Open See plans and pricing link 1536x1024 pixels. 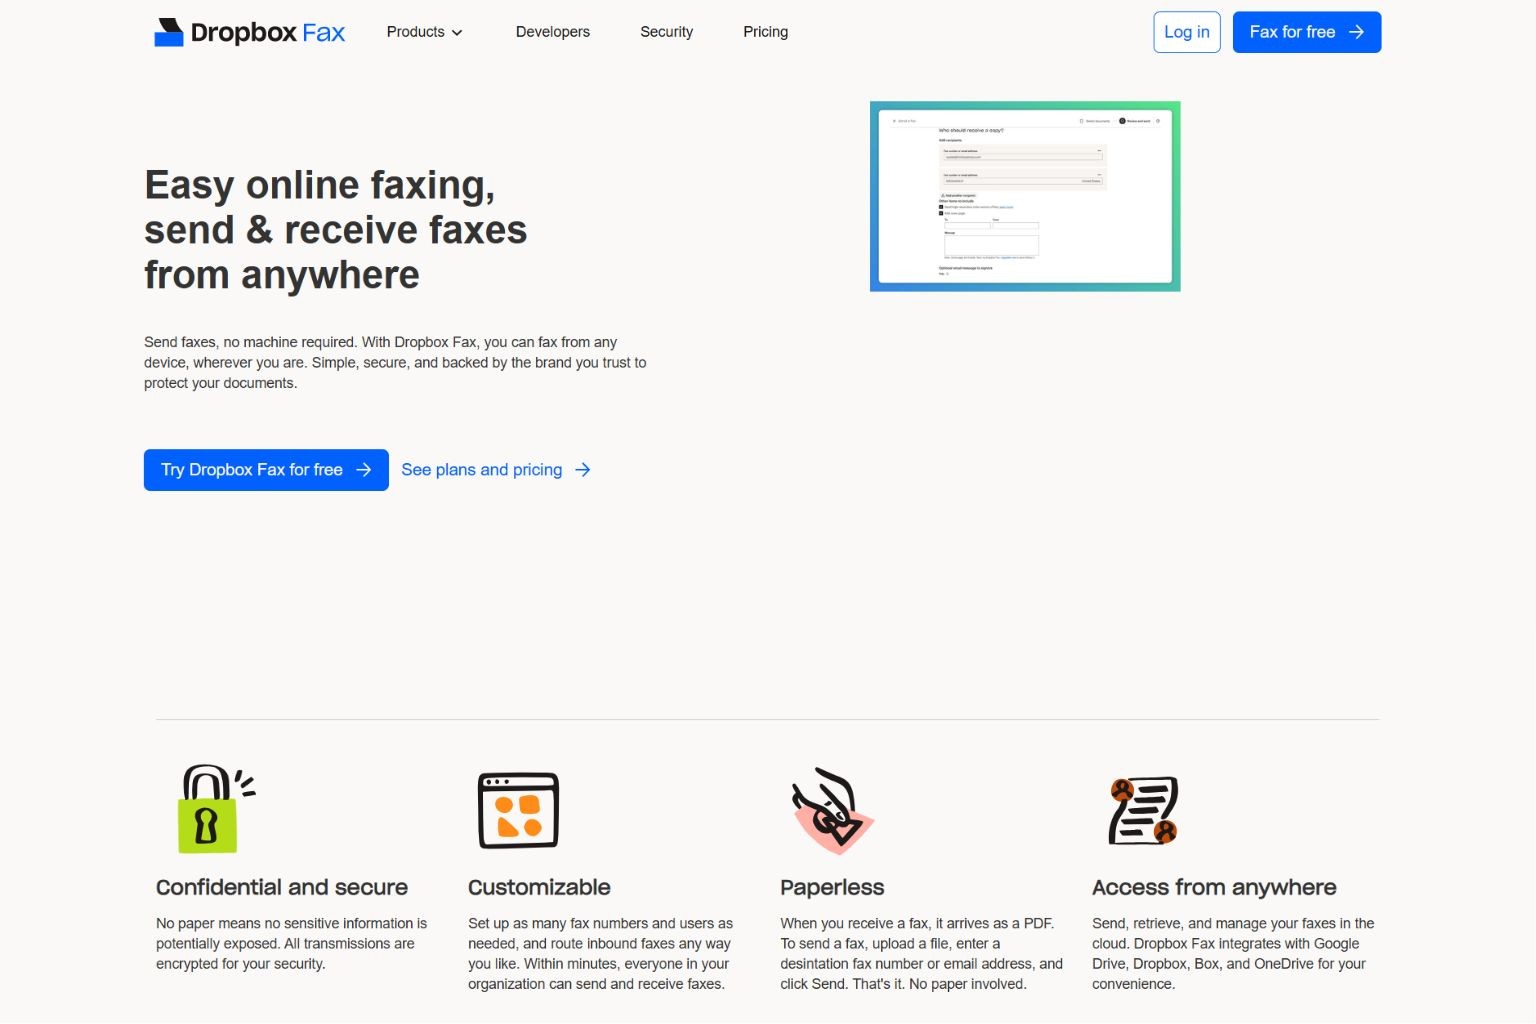click(496, 470)
